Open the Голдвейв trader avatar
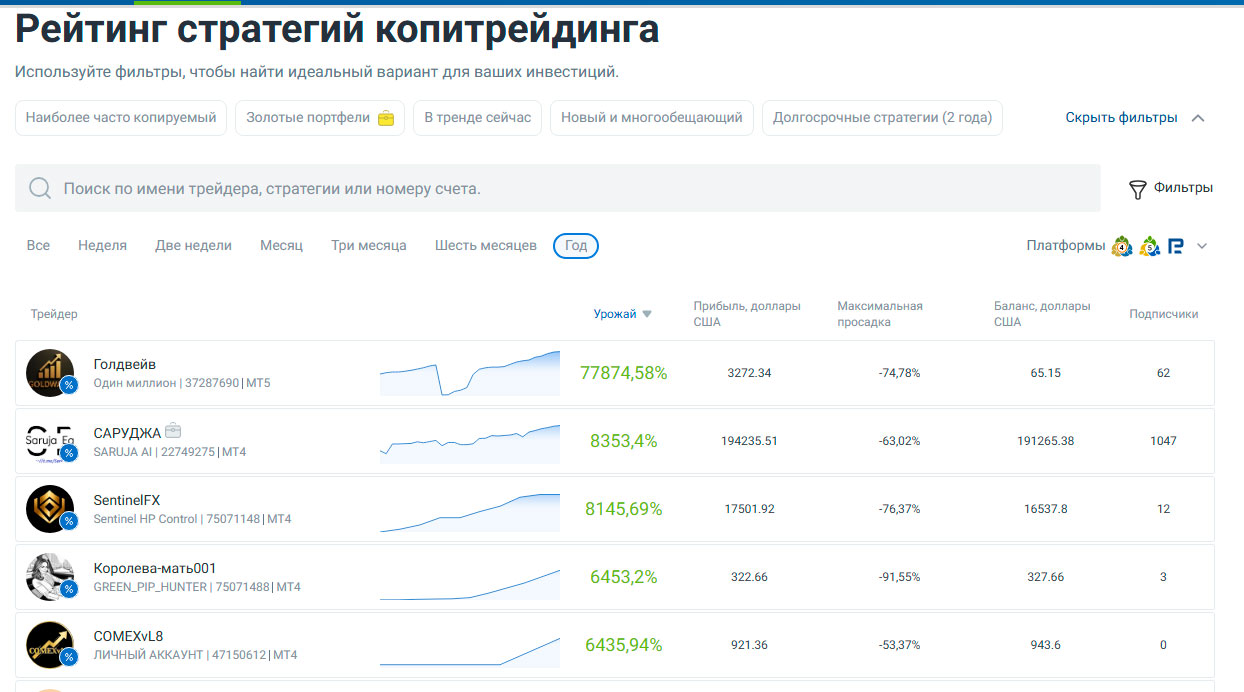This screenshot has width=1244, height=692. 50,373
